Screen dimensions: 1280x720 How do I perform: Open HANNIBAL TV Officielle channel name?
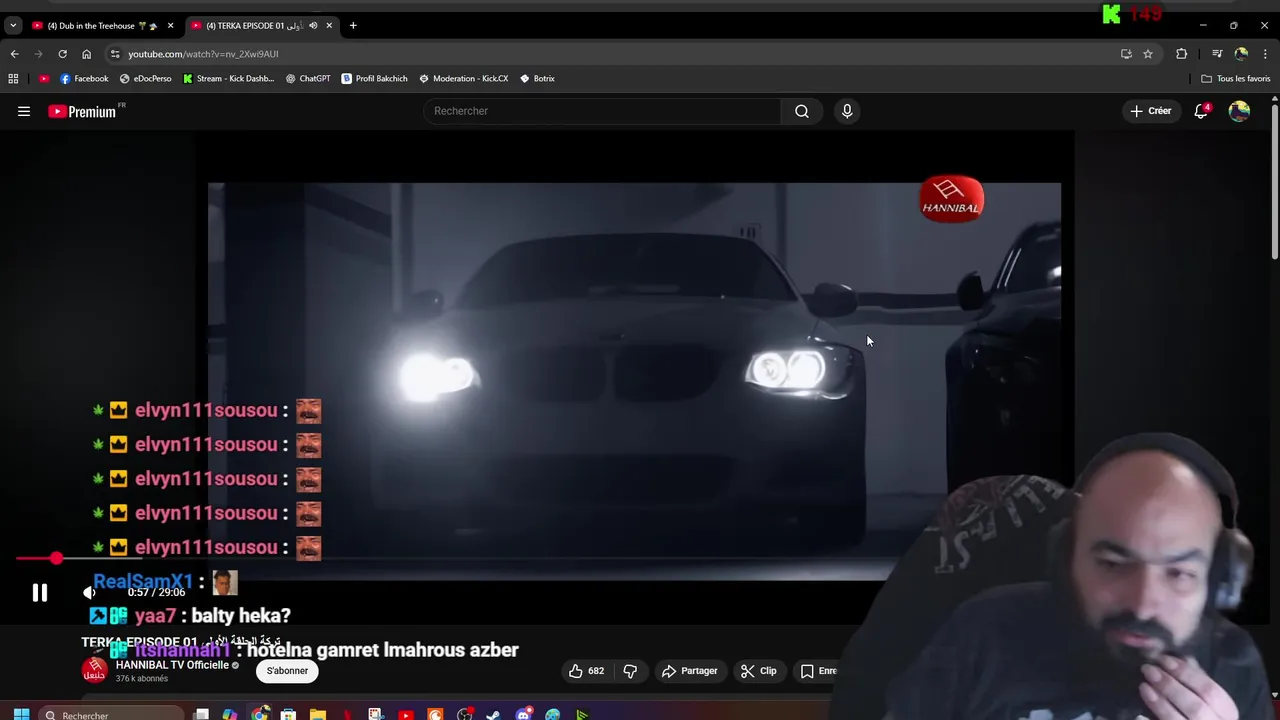pyautogui.click(x=172, y=665)
